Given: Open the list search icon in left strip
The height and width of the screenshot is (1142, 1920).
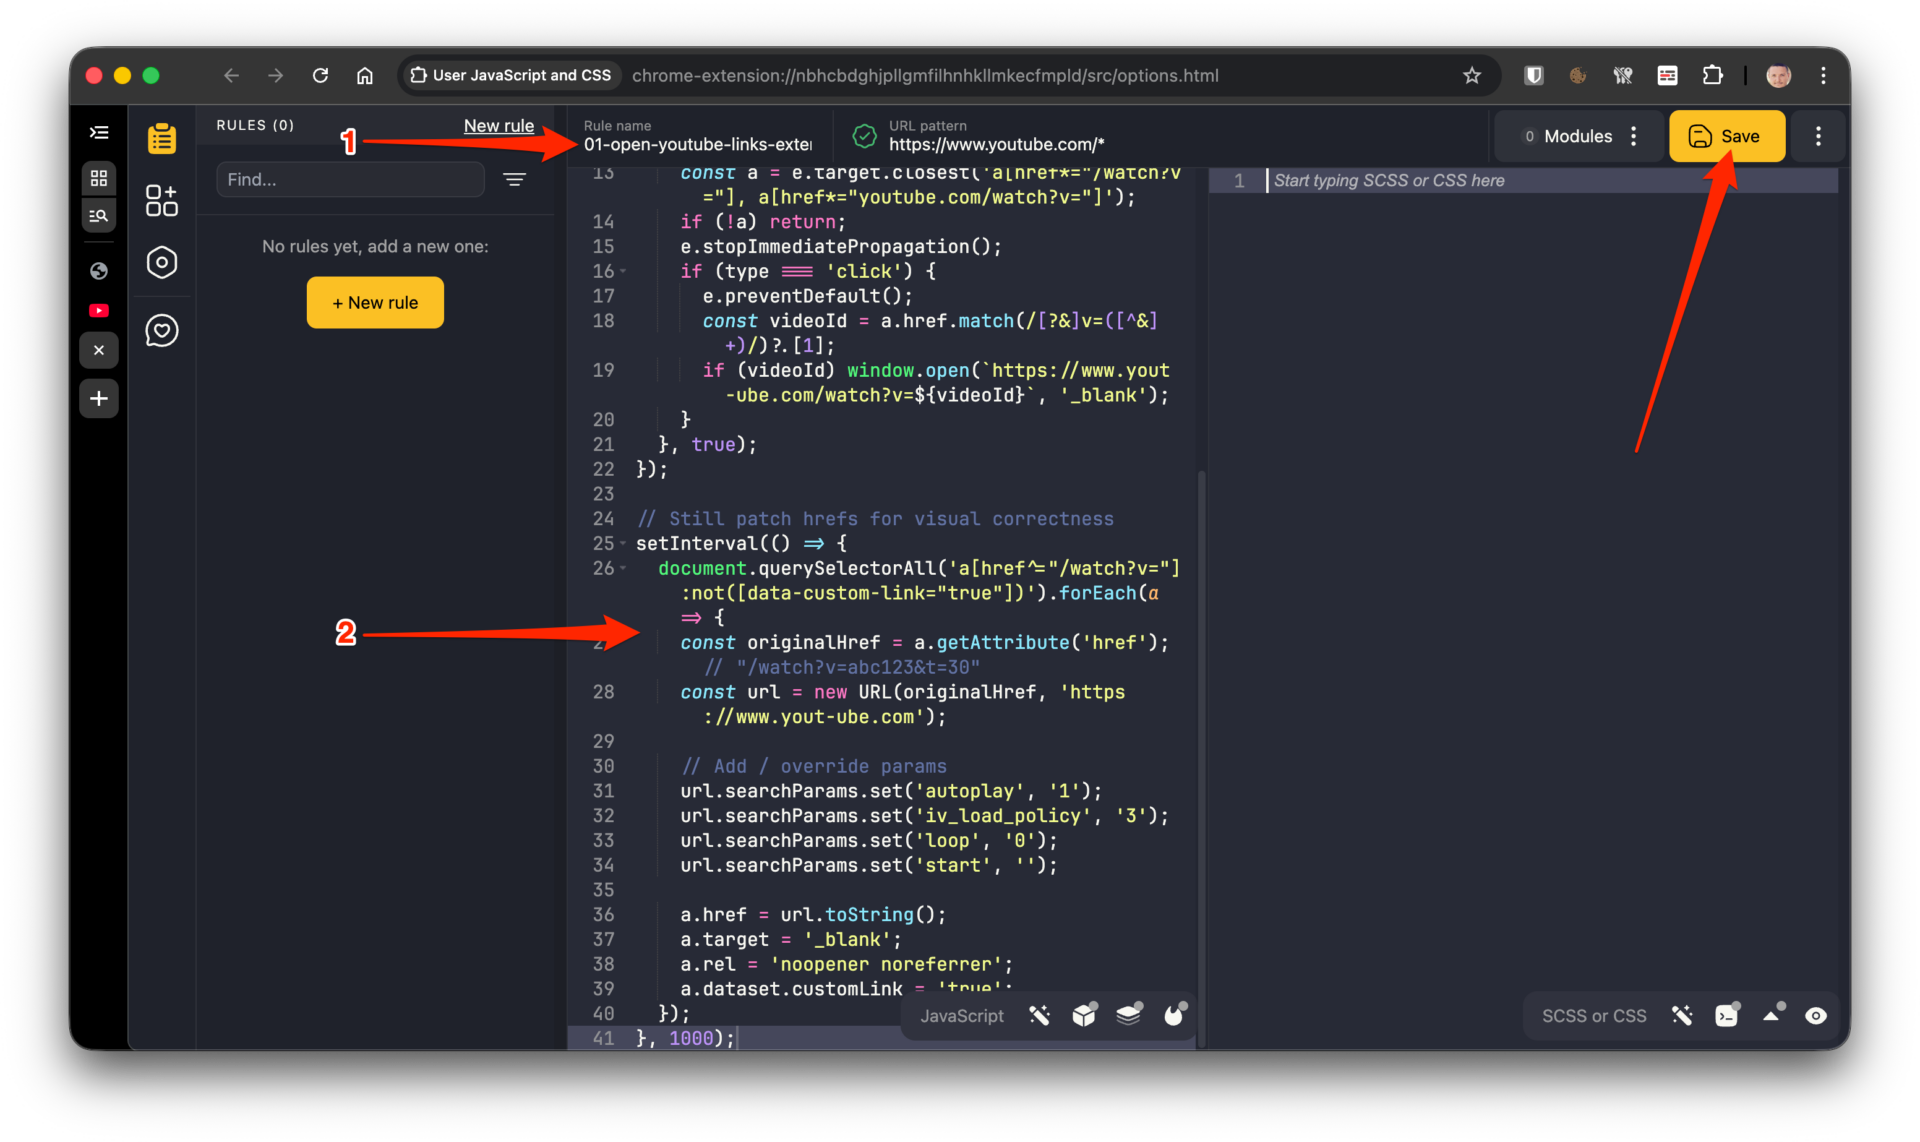Looking at the screenshot, I should [99, 215].
